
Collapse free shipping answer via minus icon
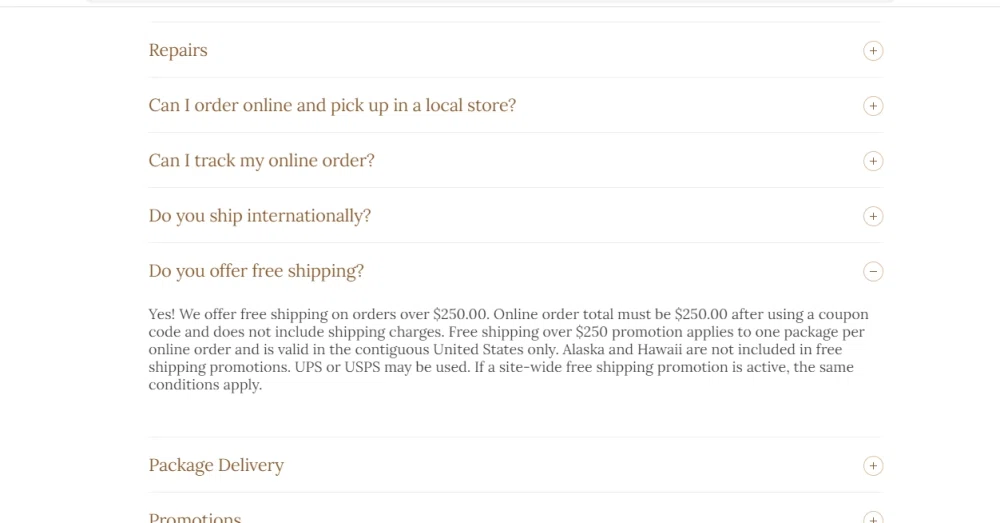click(873, 271)
